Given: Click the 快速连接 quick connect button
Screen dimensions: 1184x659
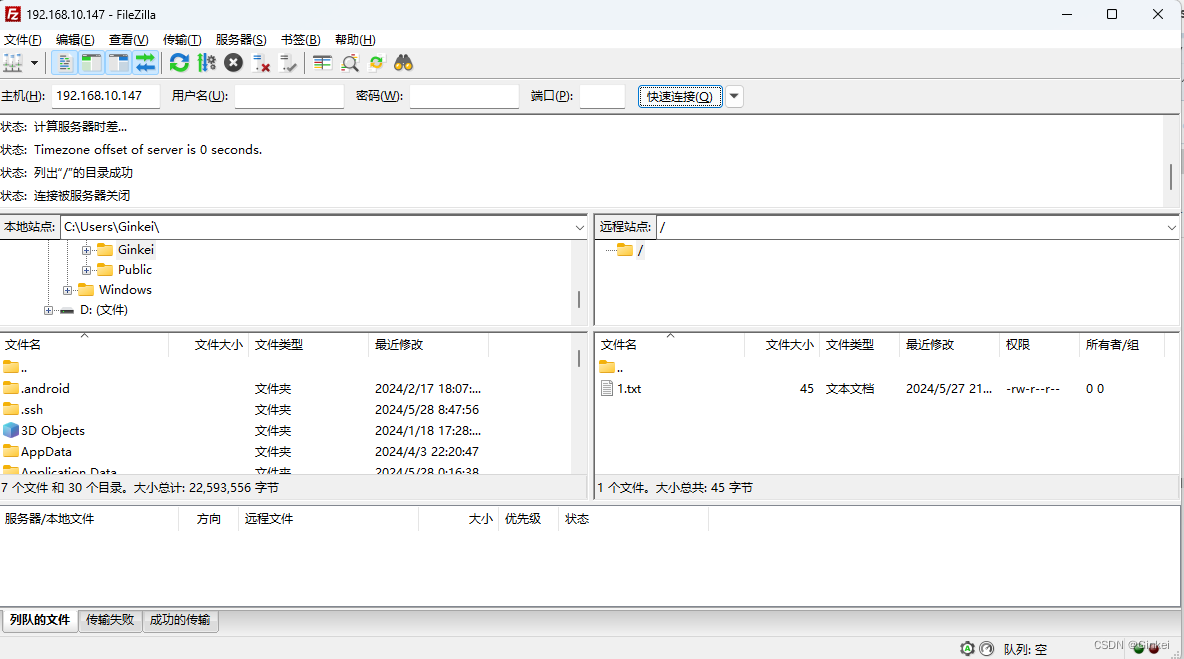Looking at the screenshot, I should pos(680,97).
